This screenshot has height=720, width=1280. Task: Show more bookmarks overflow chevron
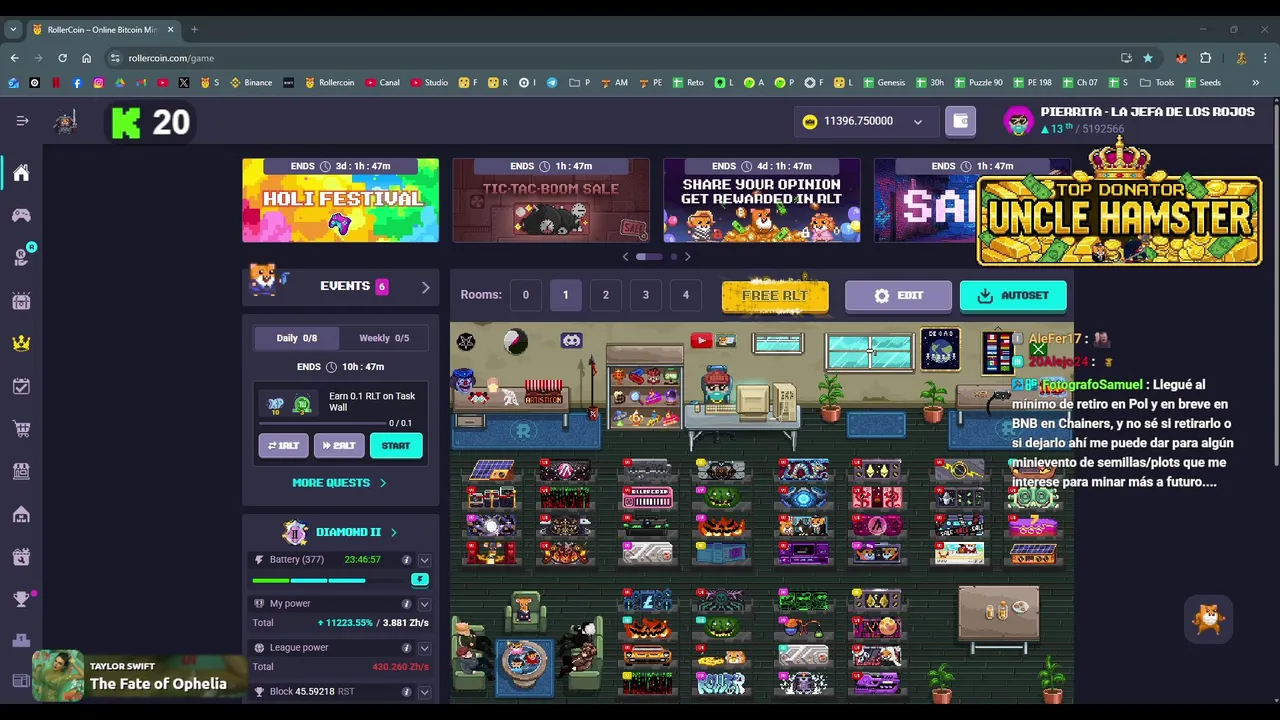coord(1256,83)
